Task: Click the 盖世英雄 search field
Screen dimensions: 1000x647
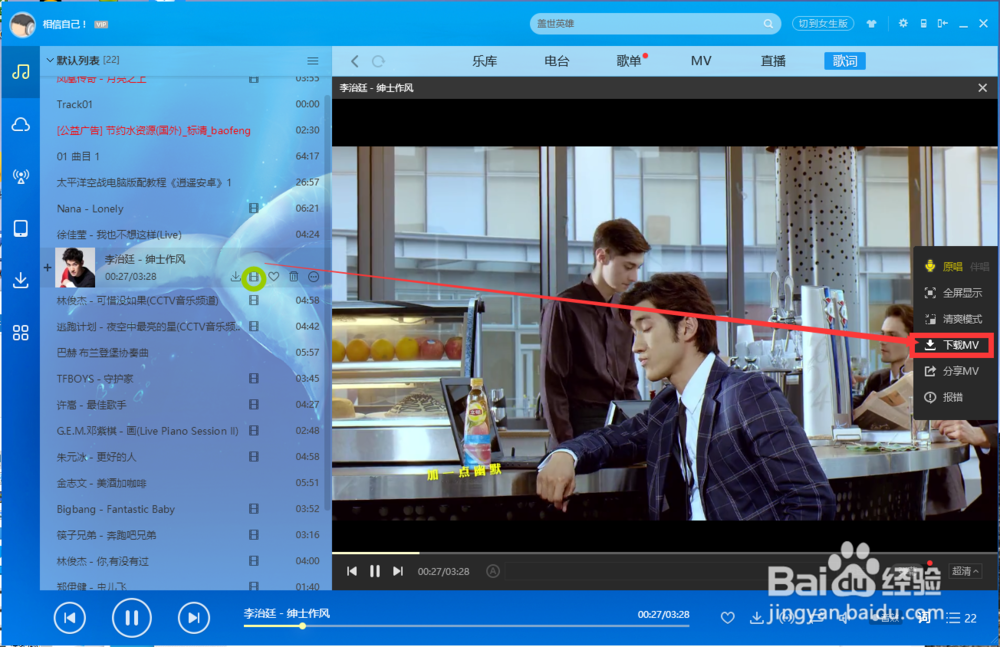Action: point(655,24)
